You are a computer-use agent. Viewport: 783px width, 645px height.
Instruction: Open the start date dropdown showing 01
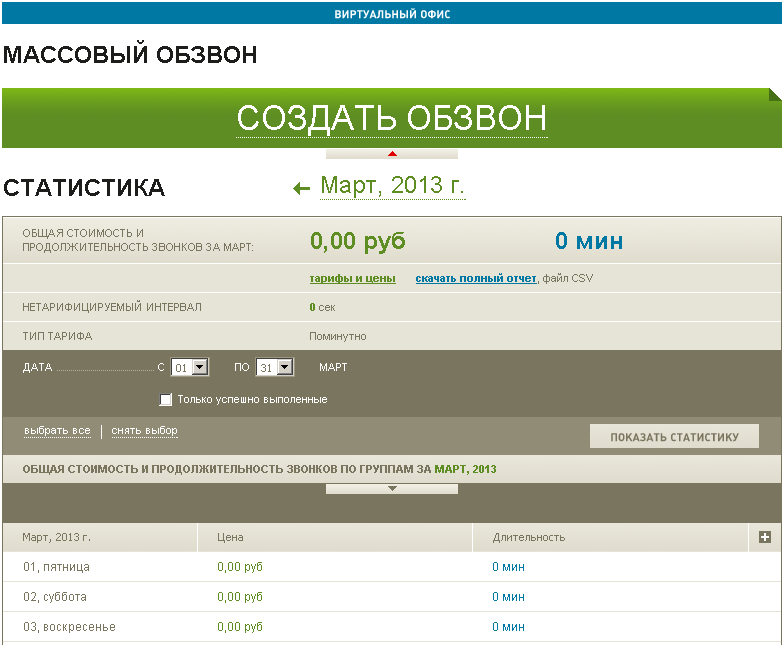190,367
